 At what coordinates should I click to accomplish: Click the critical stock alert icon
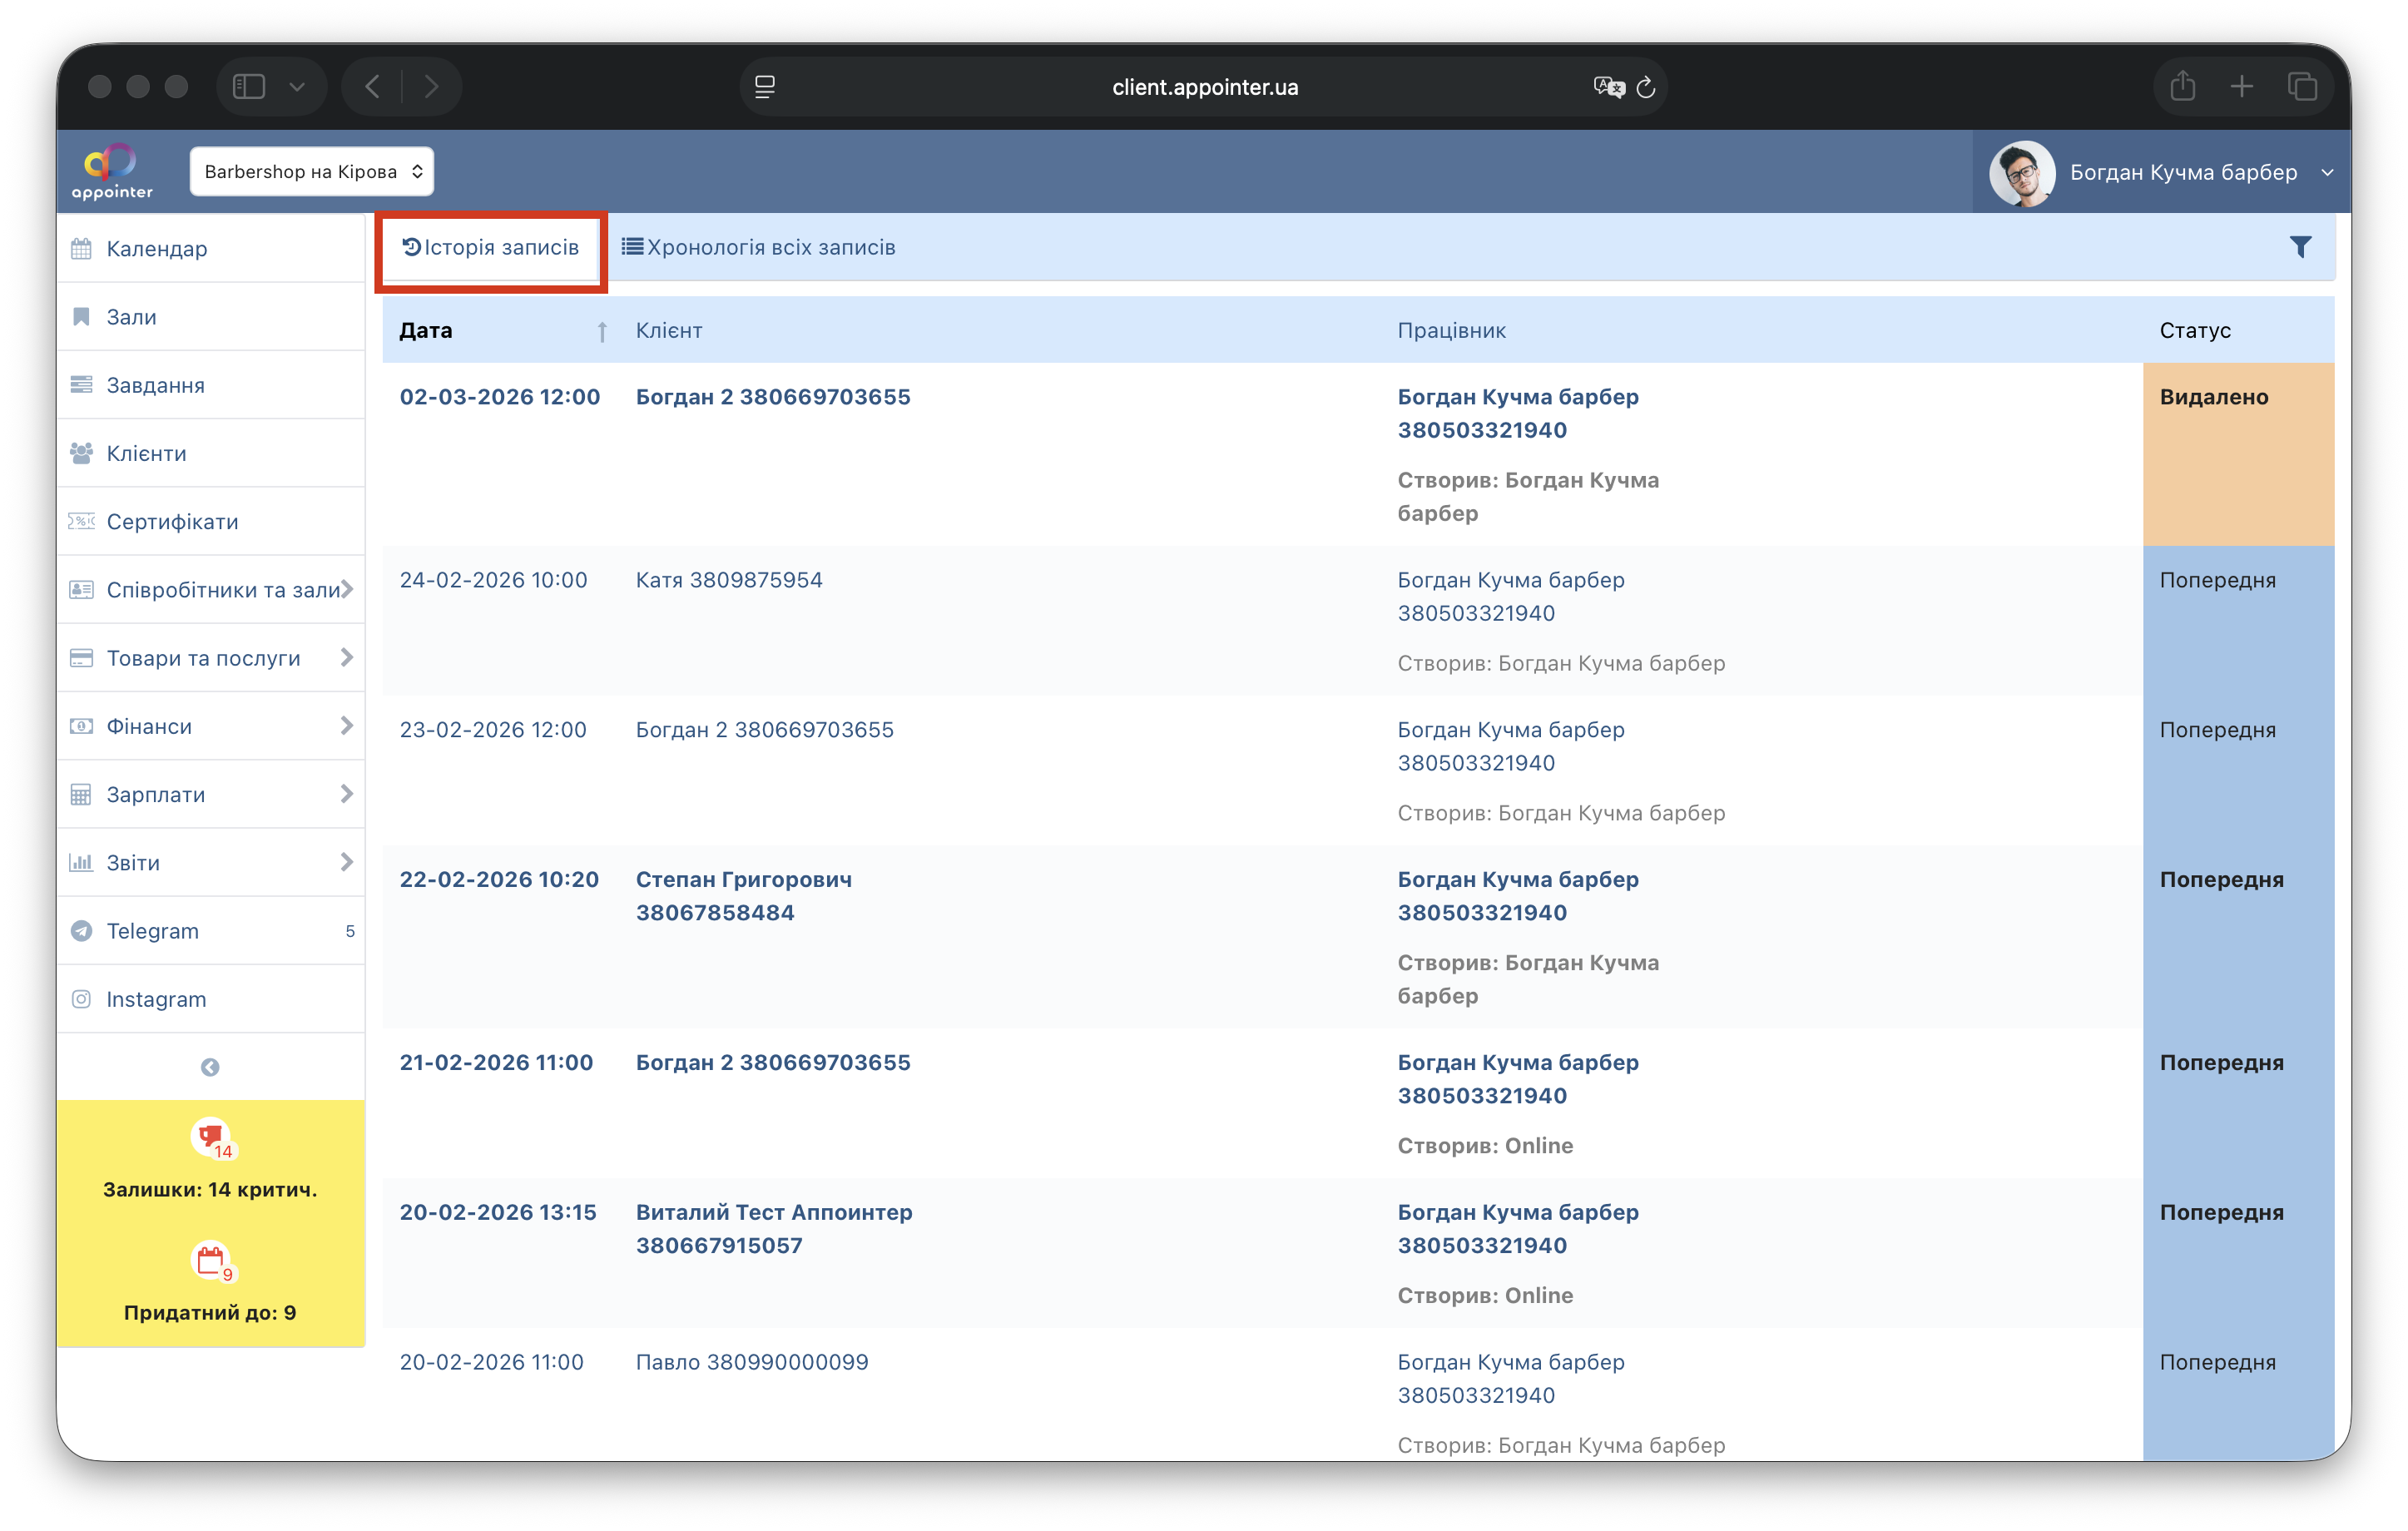tap(211, 1137)
